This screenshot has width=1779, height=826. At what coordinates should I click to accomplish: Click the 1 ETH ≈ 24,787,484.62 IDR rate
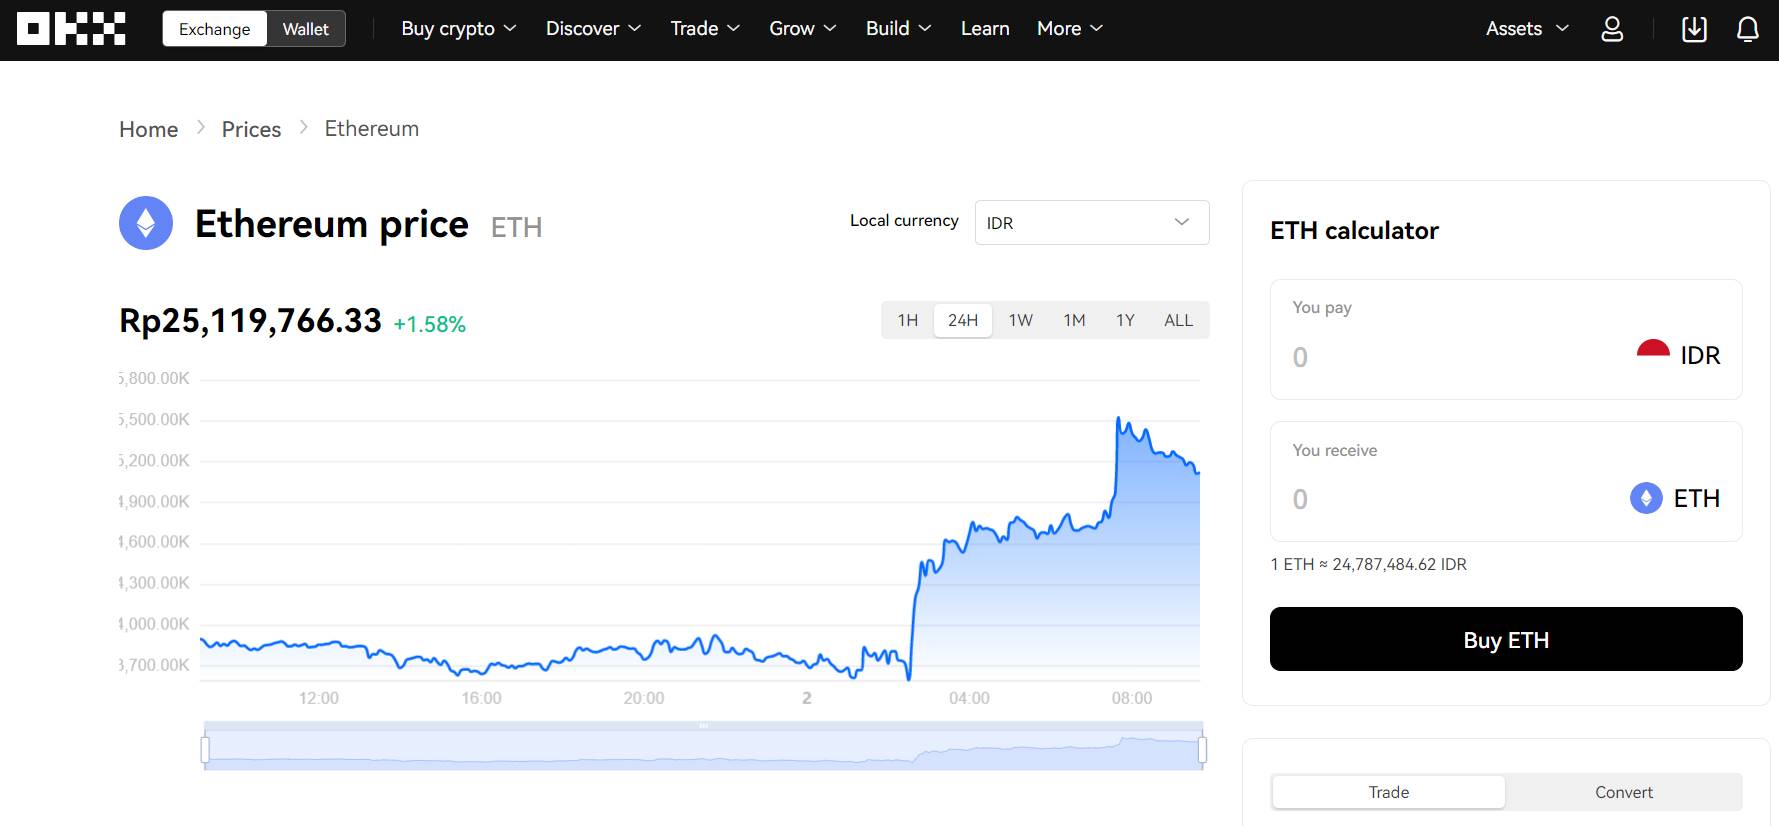pyautogui.click(x=1368, y=564)
